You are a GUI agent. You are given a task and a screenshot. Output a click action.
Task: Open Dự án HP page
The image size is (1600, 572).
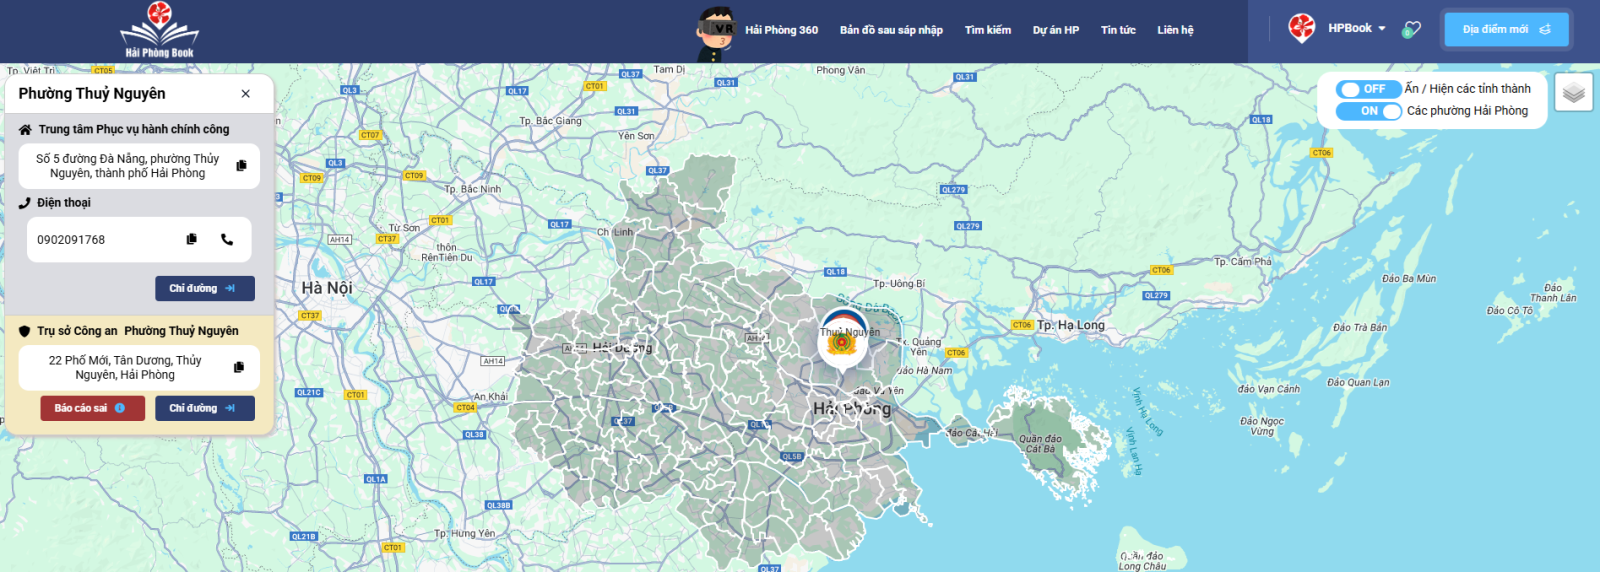point(1055,30)
